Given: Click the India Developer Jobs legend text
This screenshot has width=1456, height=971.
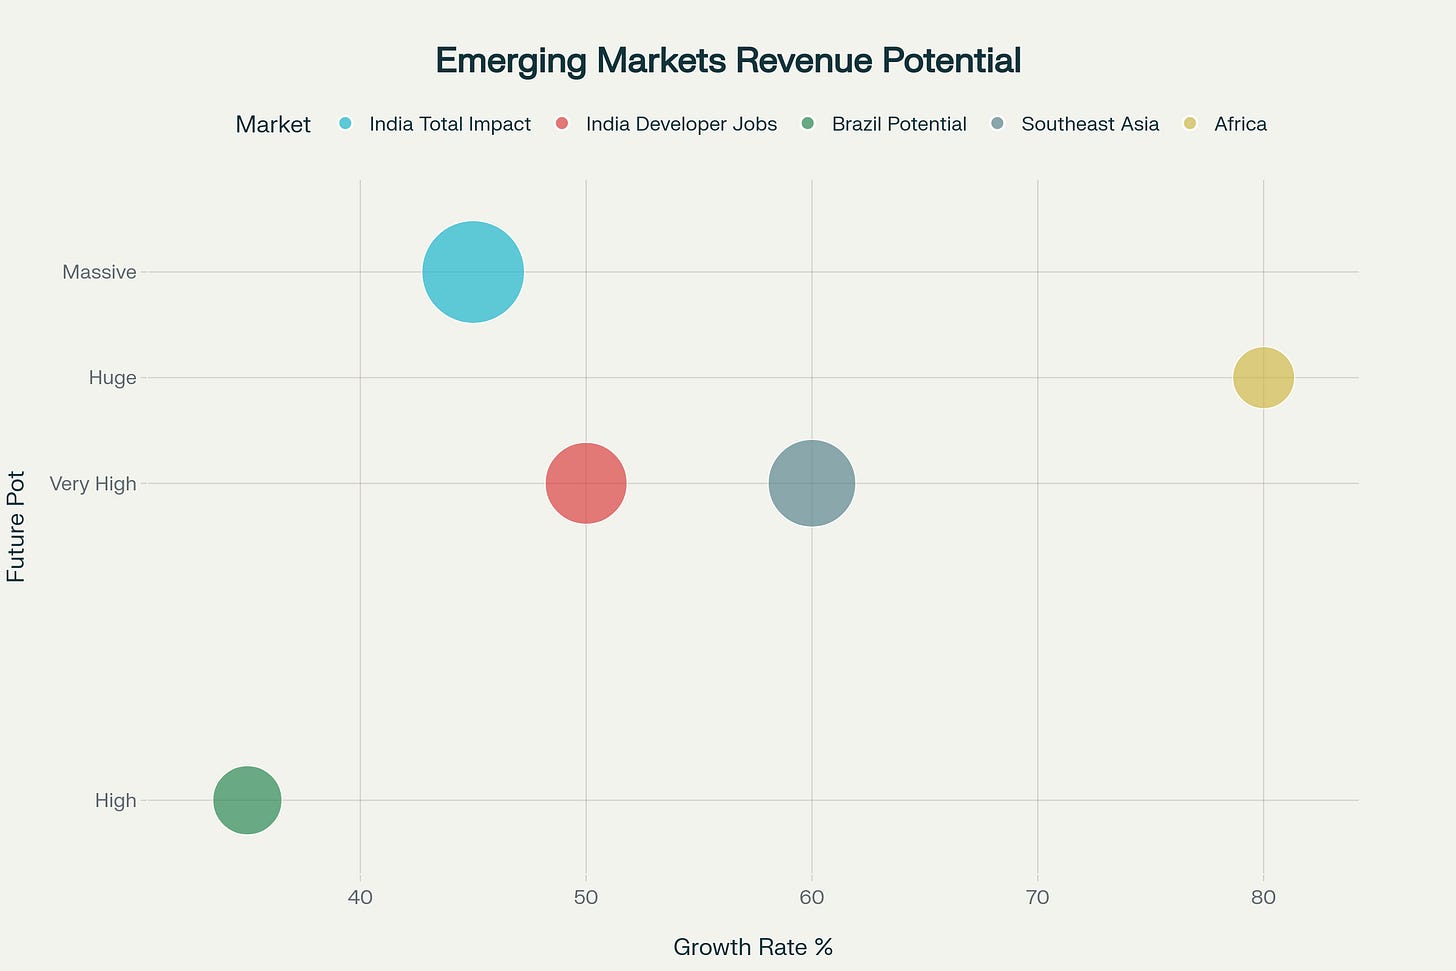Looking at the screenshot, I should click(681, 124).
